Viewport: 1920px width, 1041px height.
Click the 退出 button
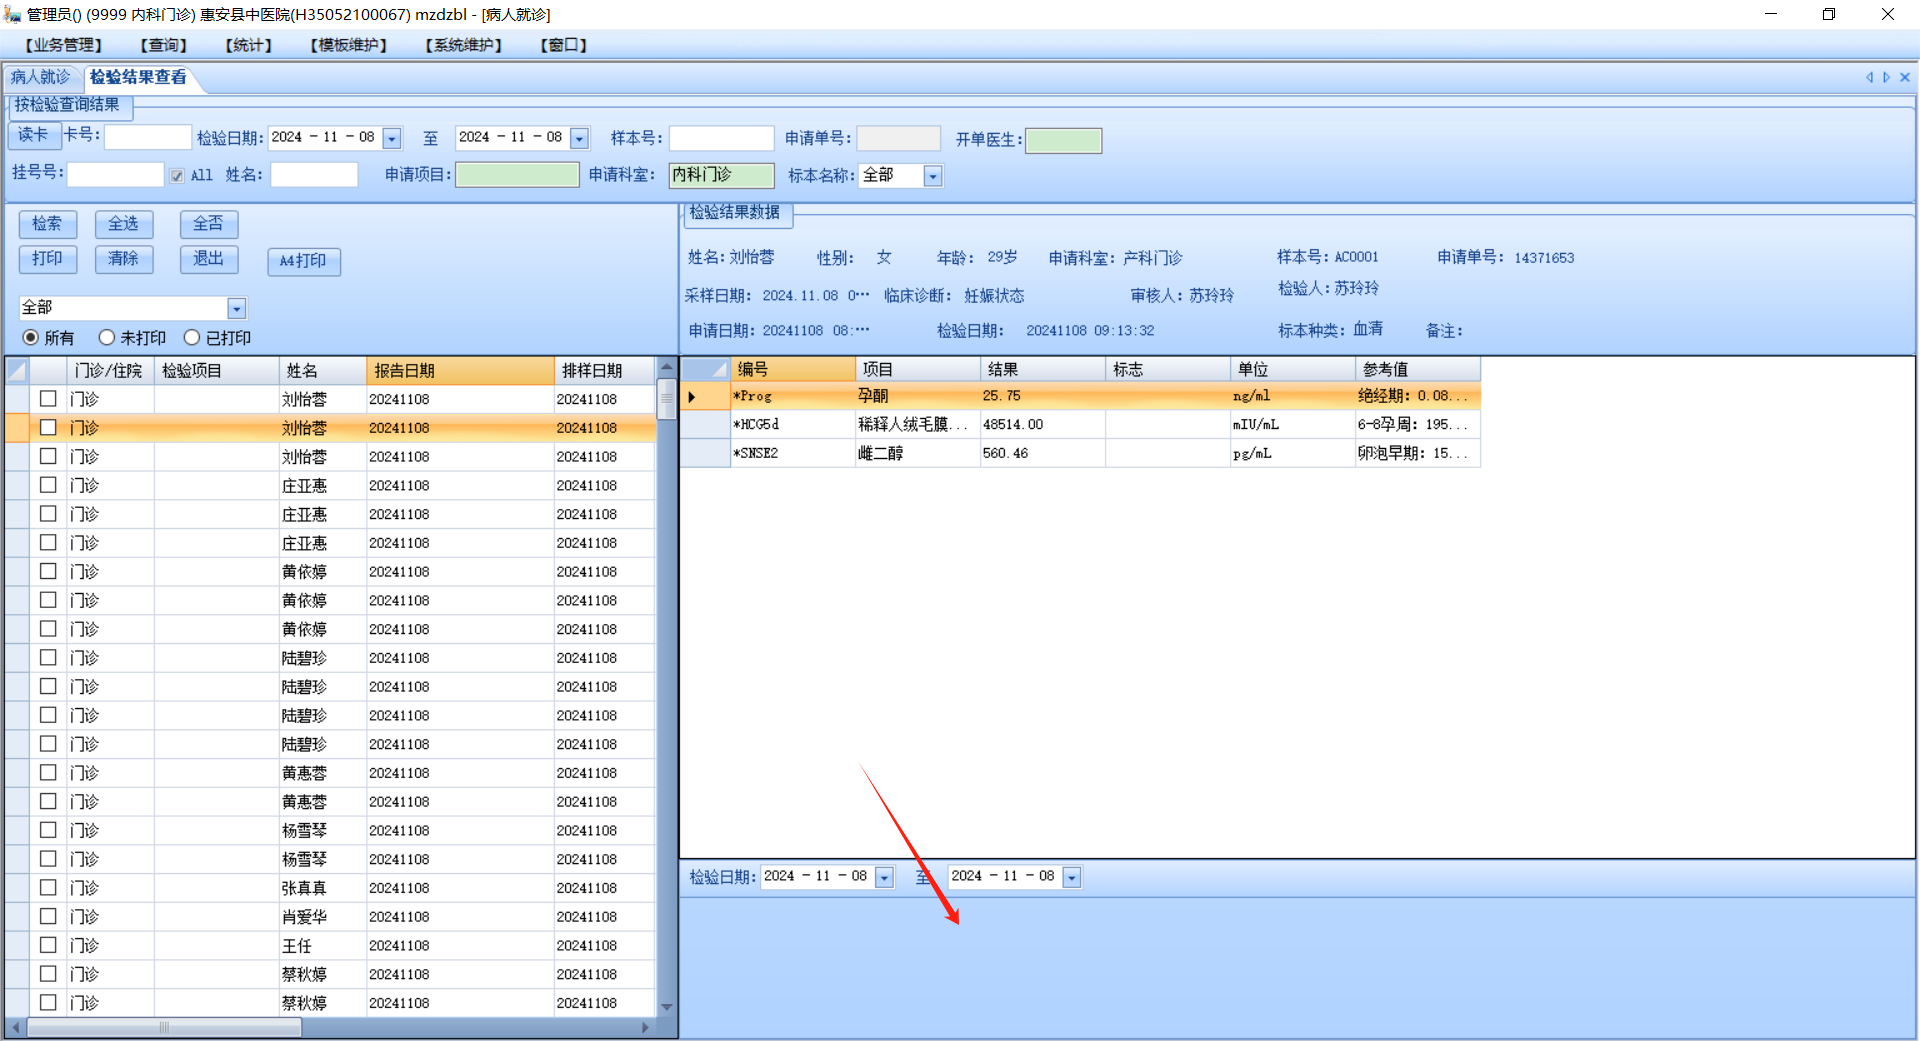(x=209, y=259)
